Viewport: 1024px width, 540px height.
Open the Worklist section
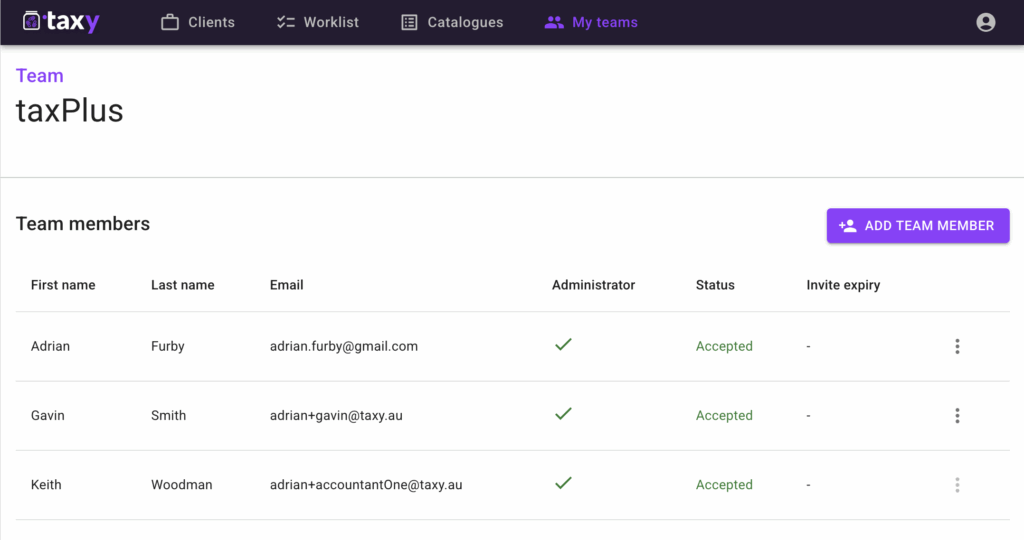coord(317,22)
